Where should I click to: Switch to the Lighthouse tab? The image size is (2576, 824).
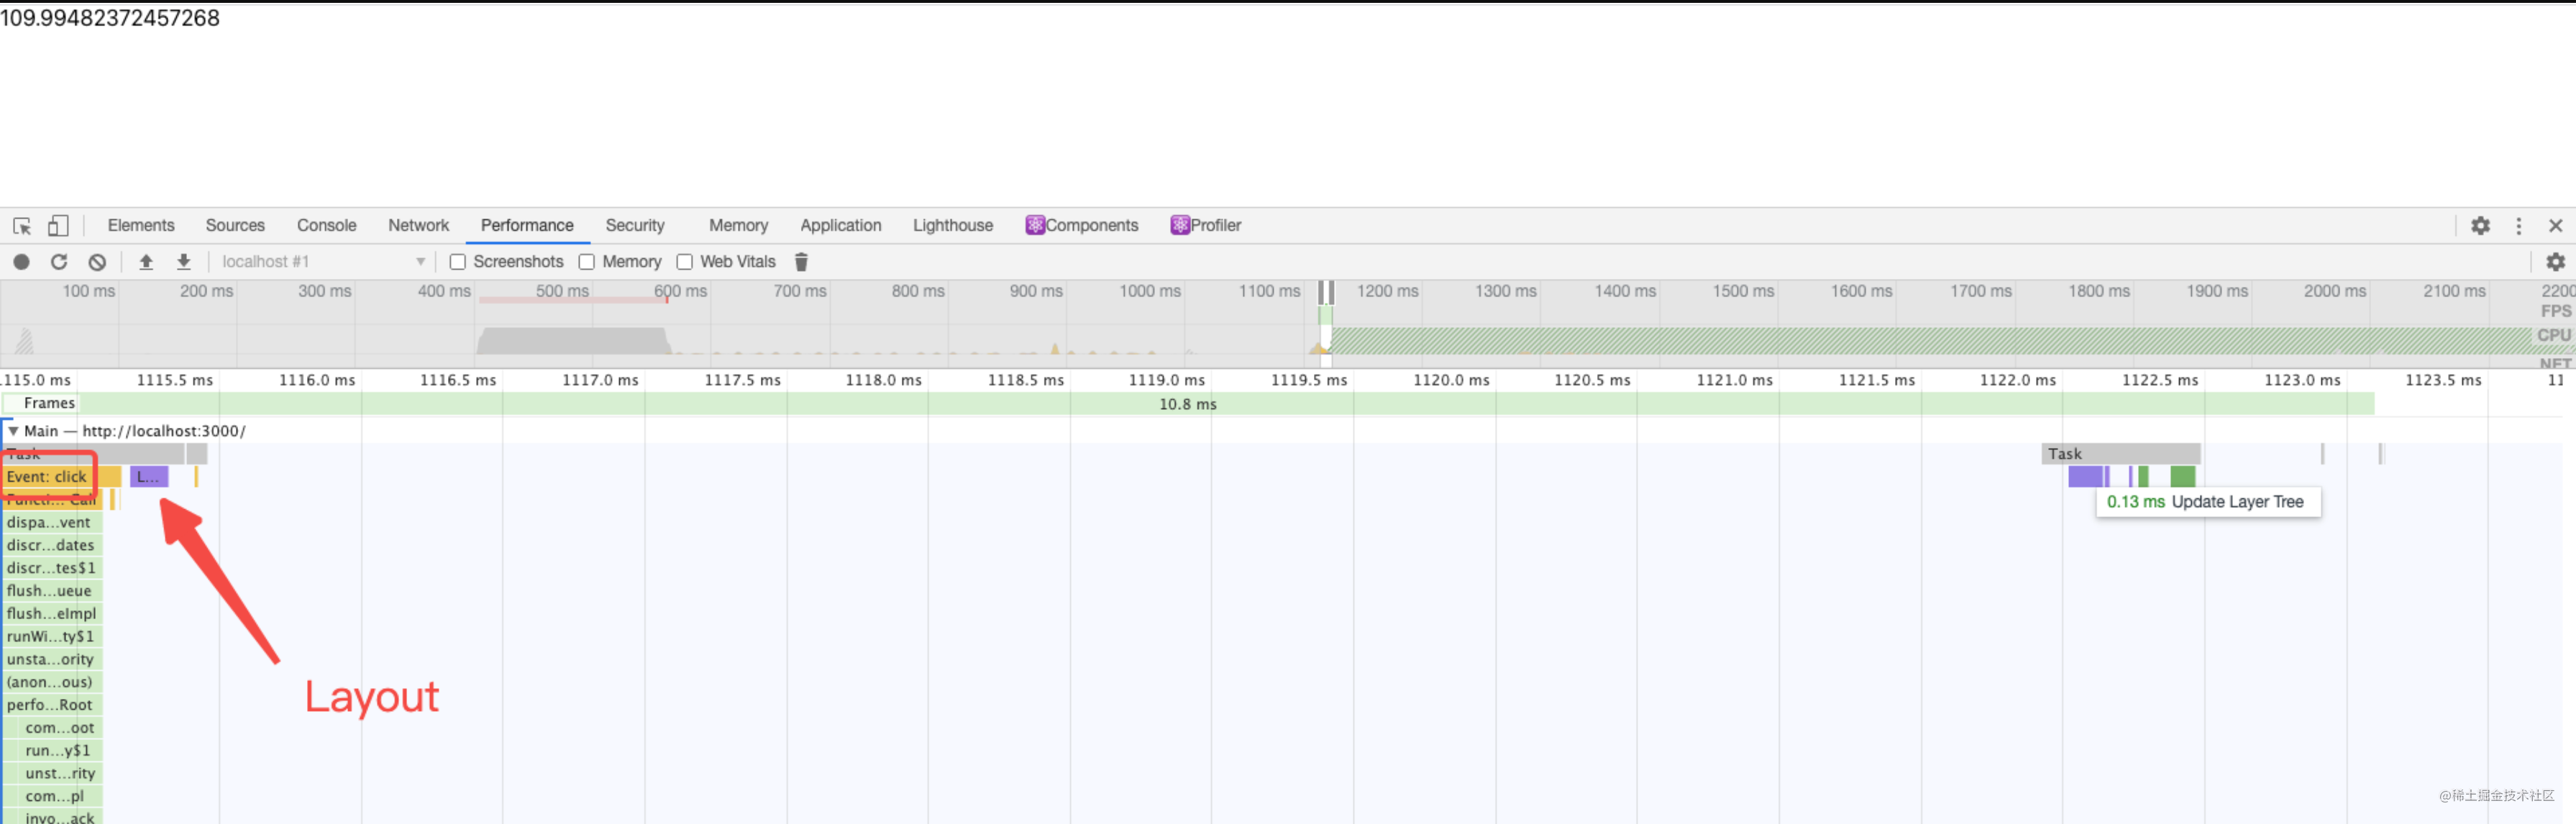pos(952,226)
